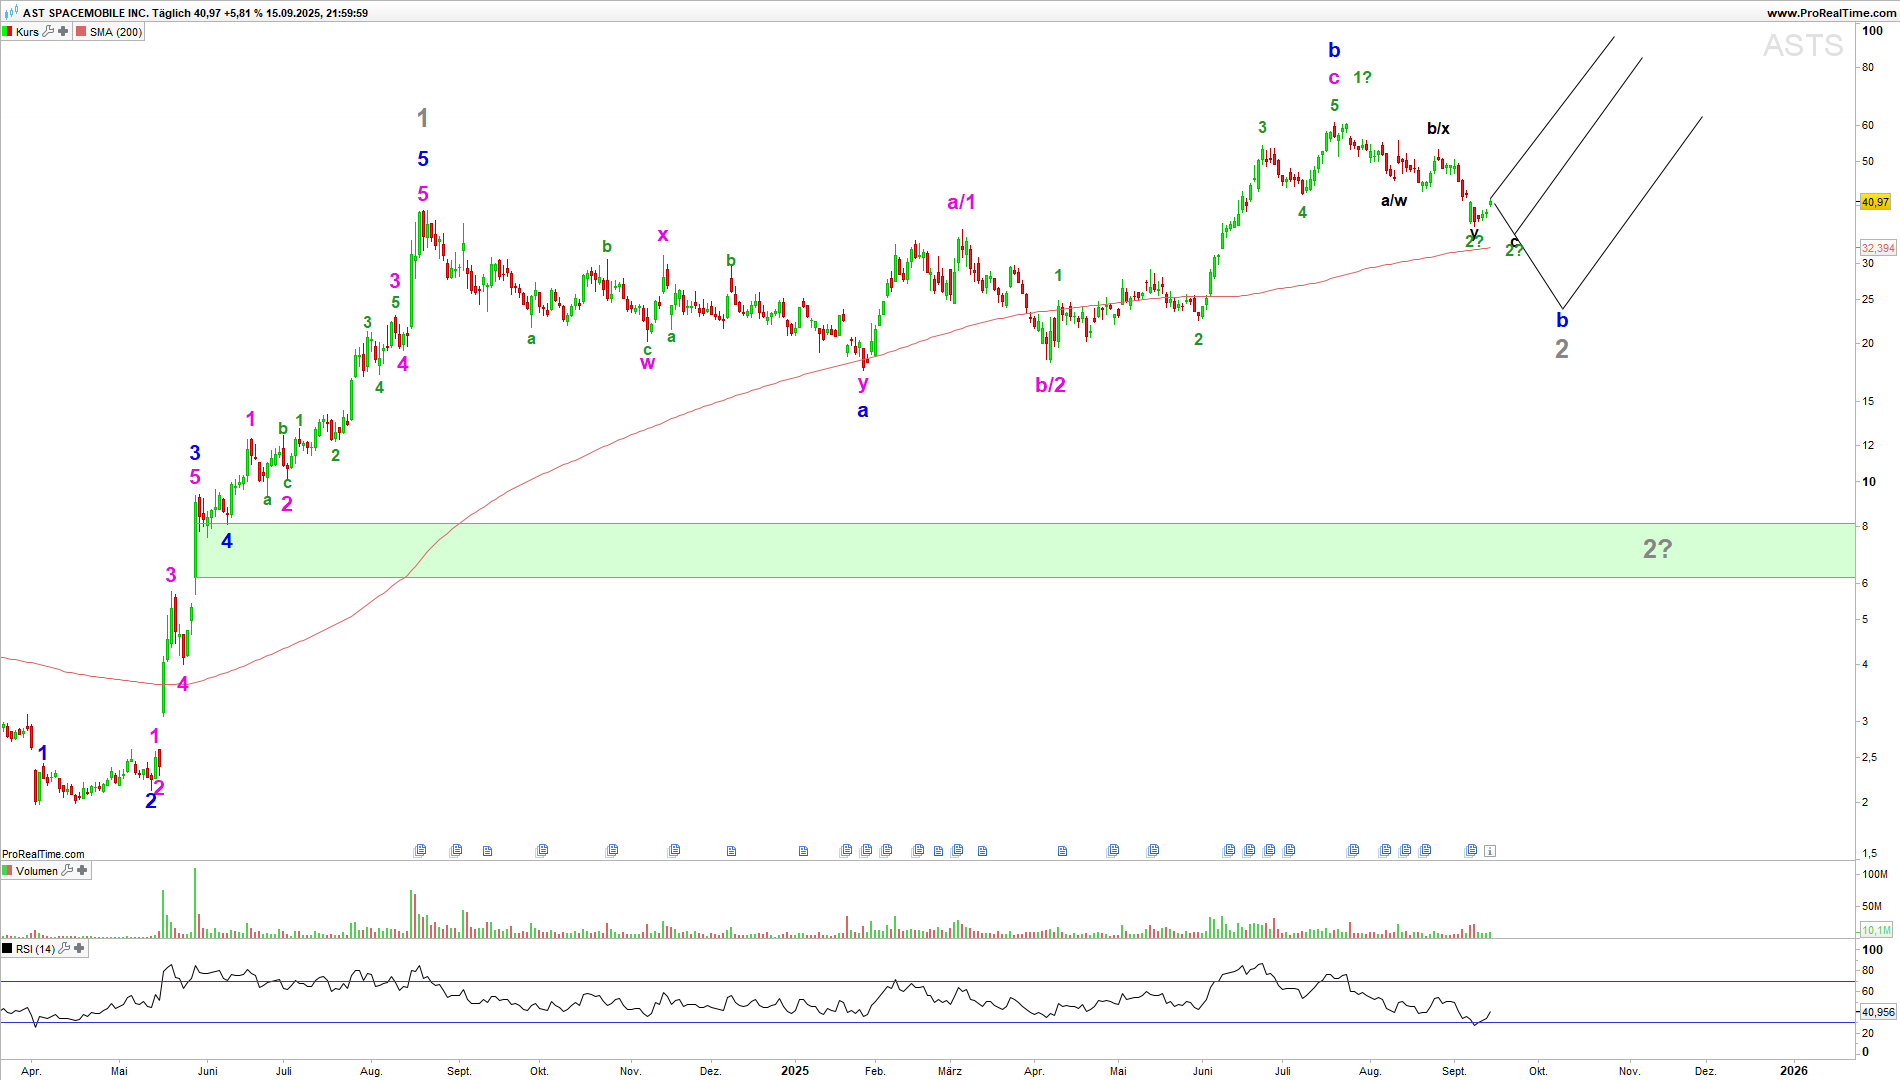Open the www.ProRealTime.com link at top right
The height and width of the screenshot is (1080, 1900).
pos(1831,13)
